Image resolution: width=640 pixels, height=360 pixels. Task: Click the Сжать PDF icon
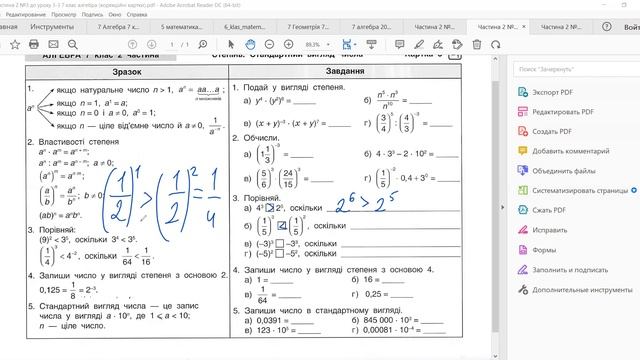pos(523,210)
